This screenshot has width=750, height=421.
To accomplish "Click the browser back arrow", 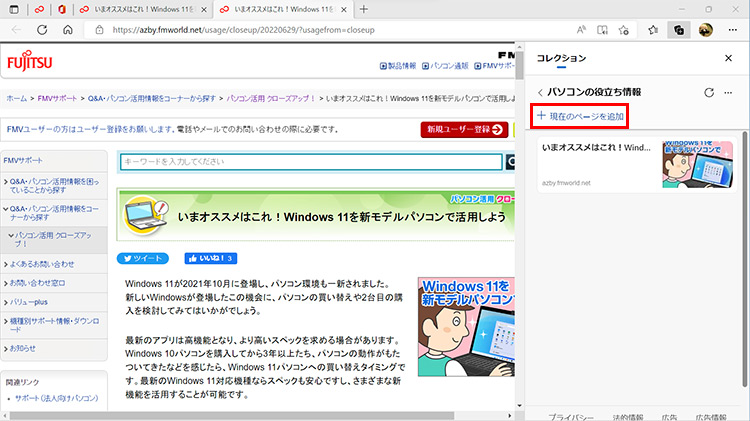I will pos(15,31).
